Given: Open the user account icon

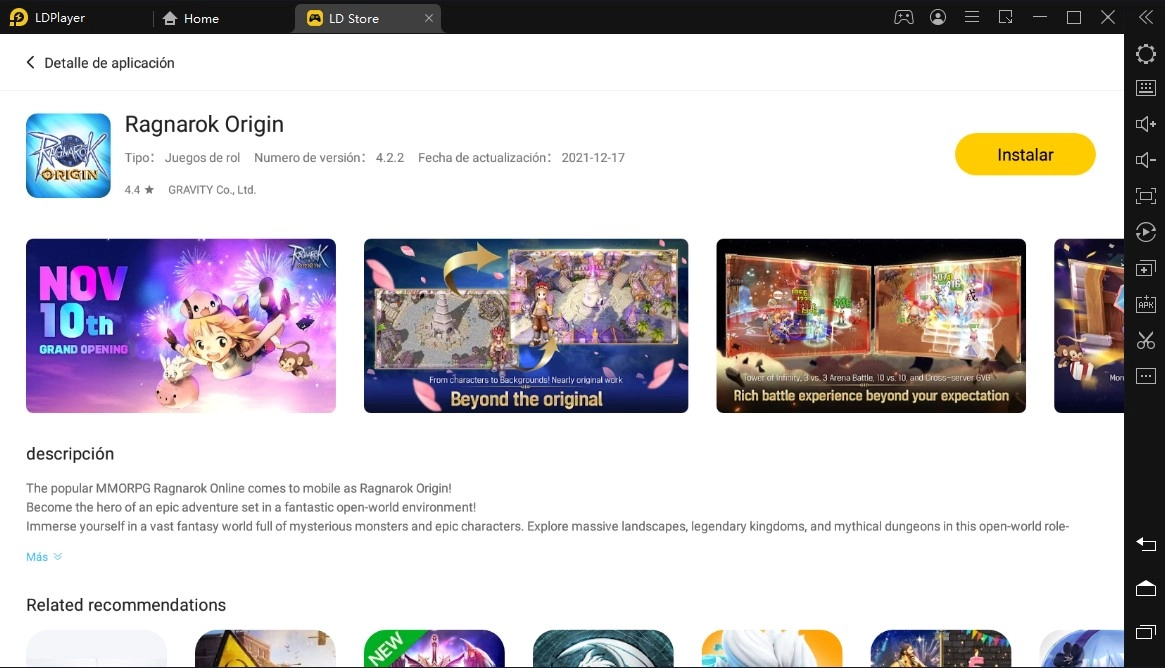Looking at the screenshot, I should (938, 17).
